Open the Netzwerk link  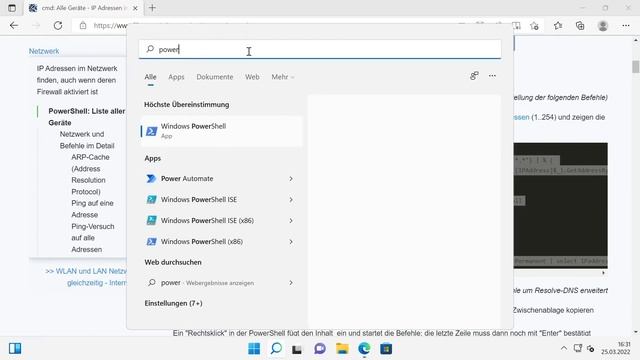click(x=44, y=51)
